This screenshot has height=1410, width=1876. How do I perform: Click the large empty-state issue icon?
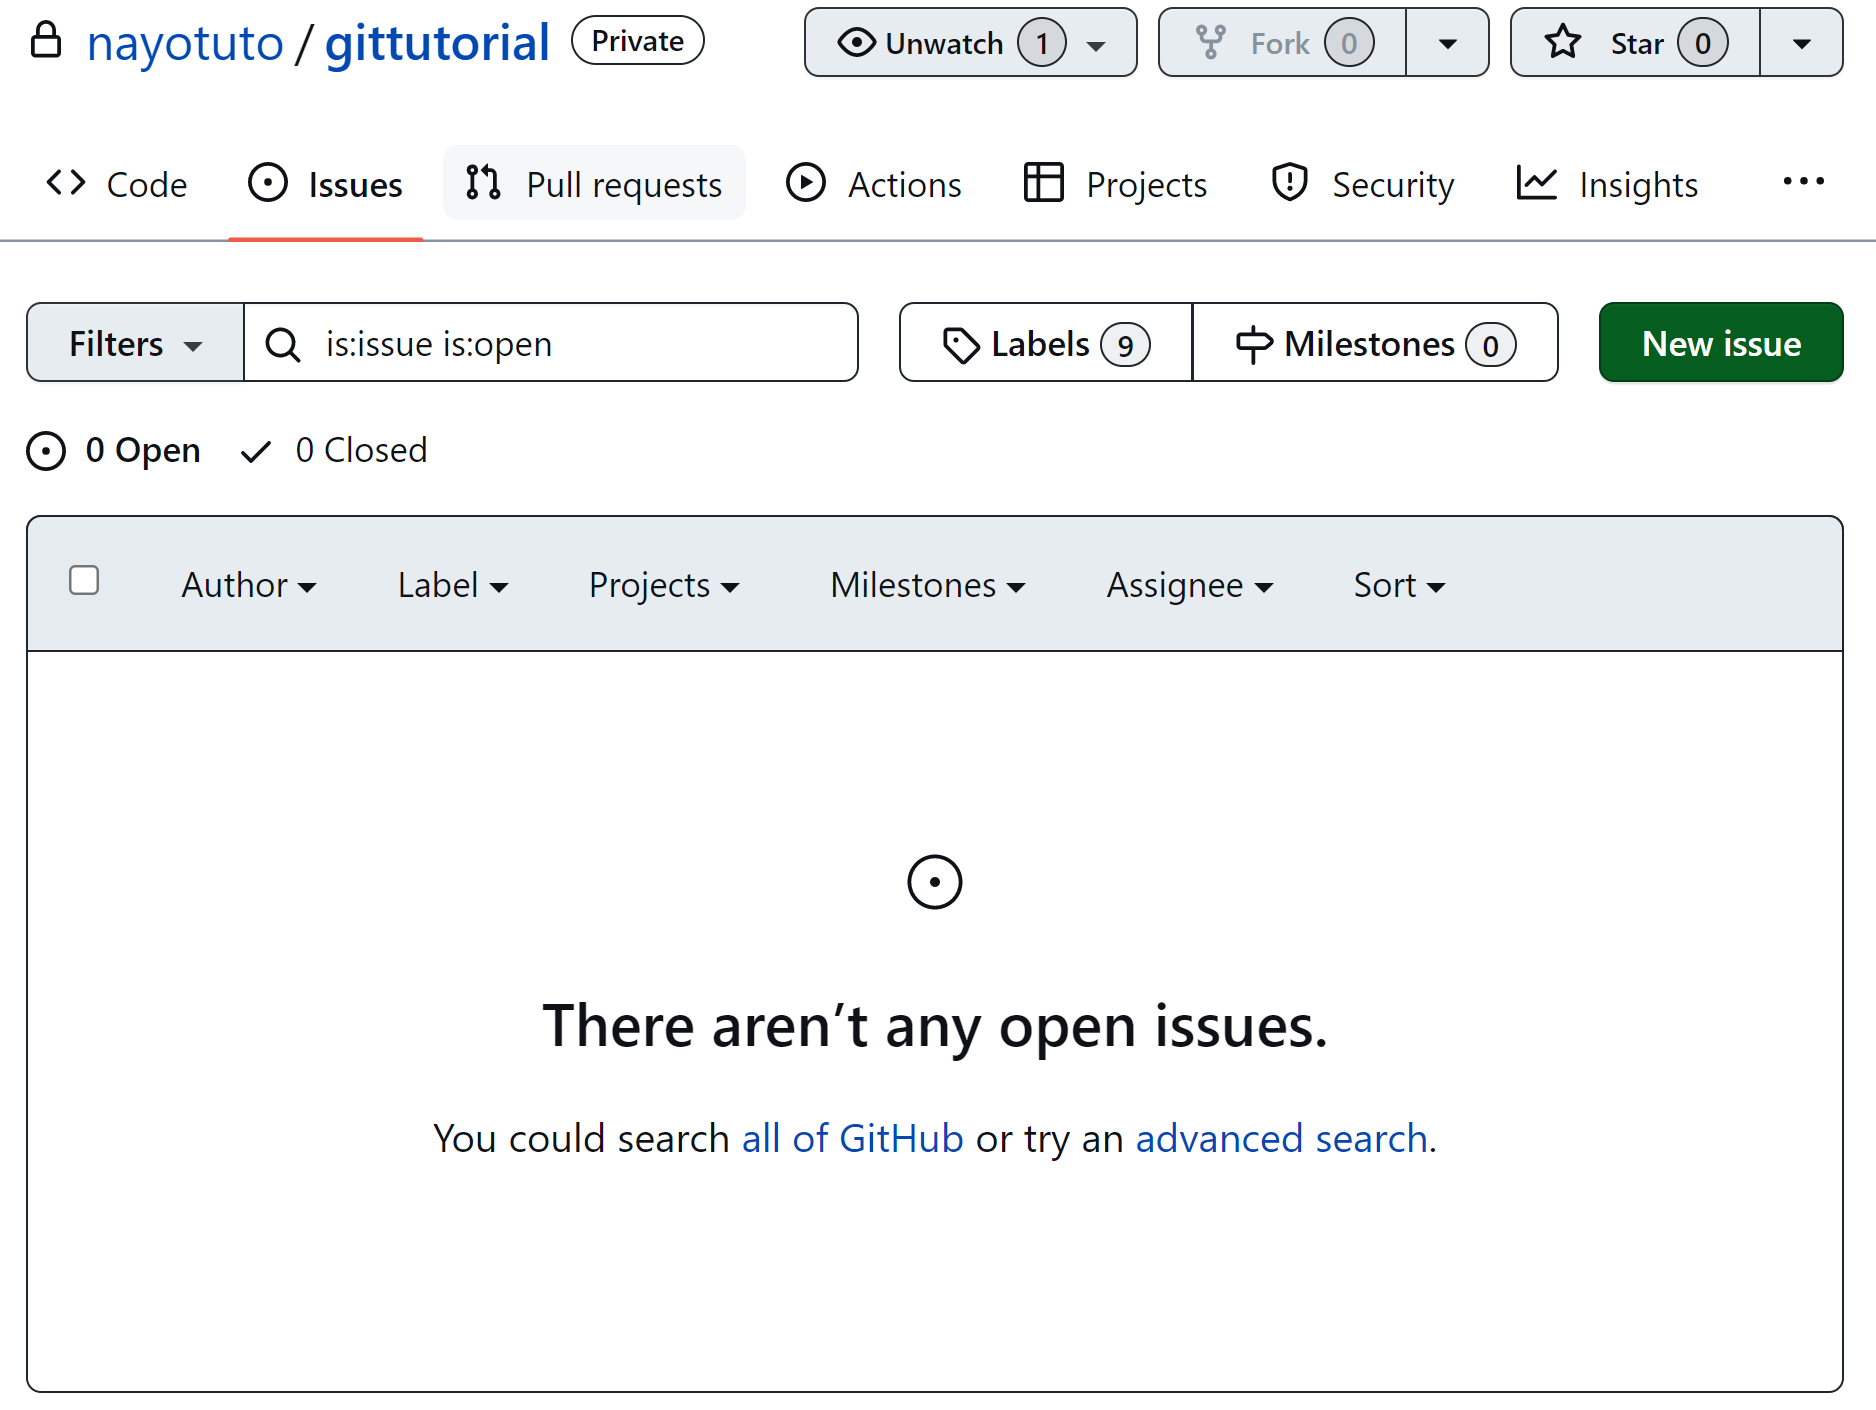pyautogui.click(x=935, y=882)
